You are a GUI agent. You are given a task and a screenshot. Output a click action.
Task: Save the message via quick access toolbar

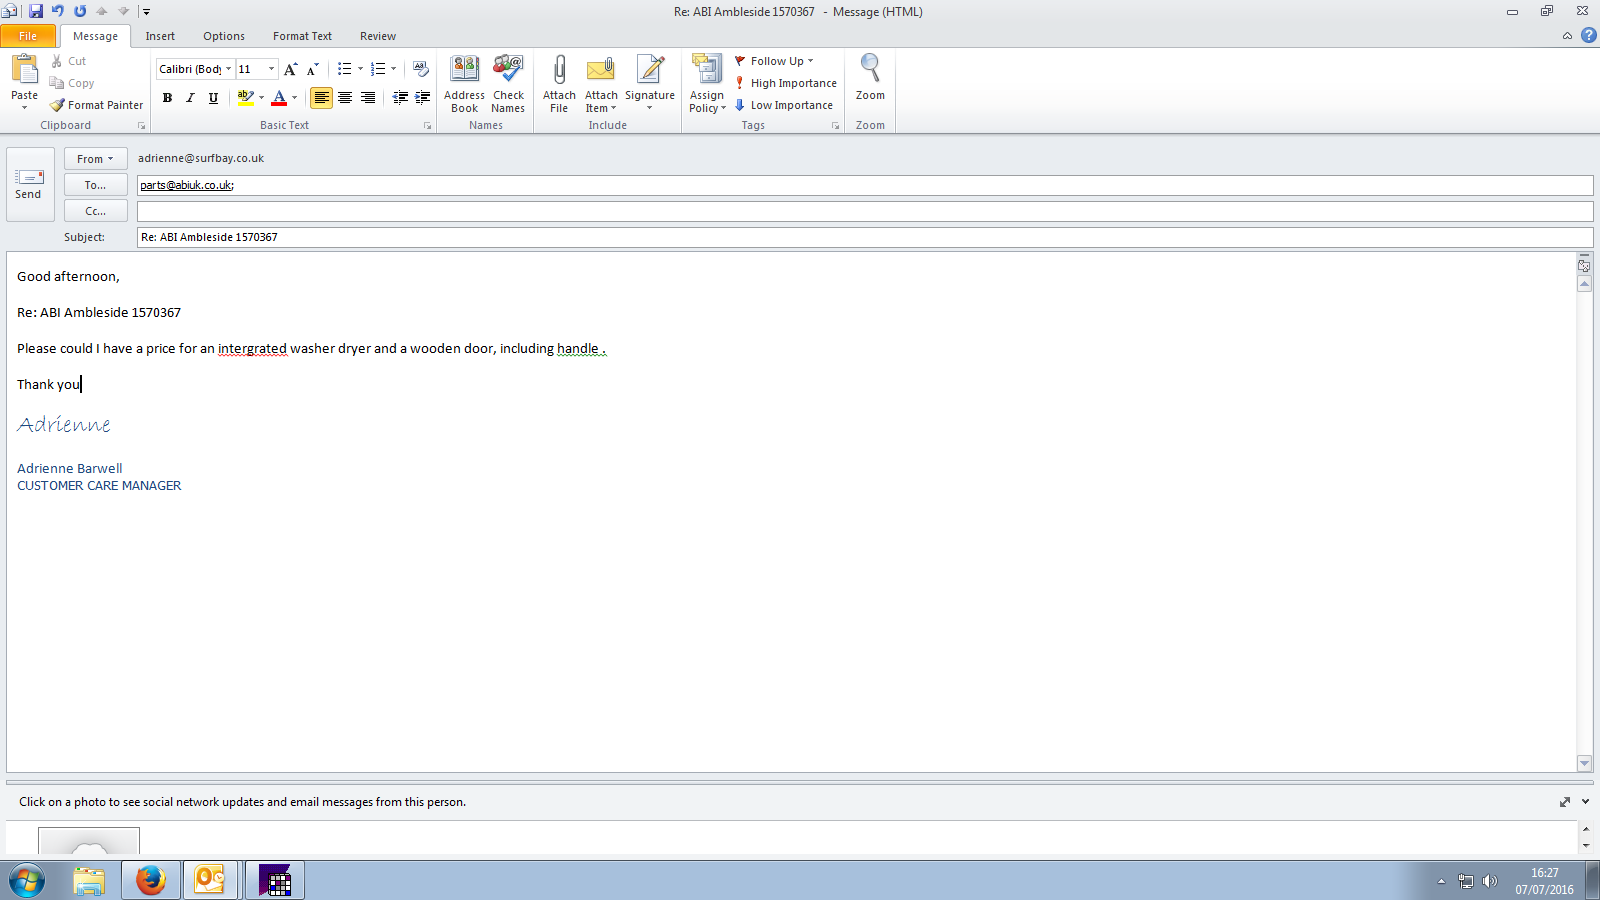coord(36,11)
